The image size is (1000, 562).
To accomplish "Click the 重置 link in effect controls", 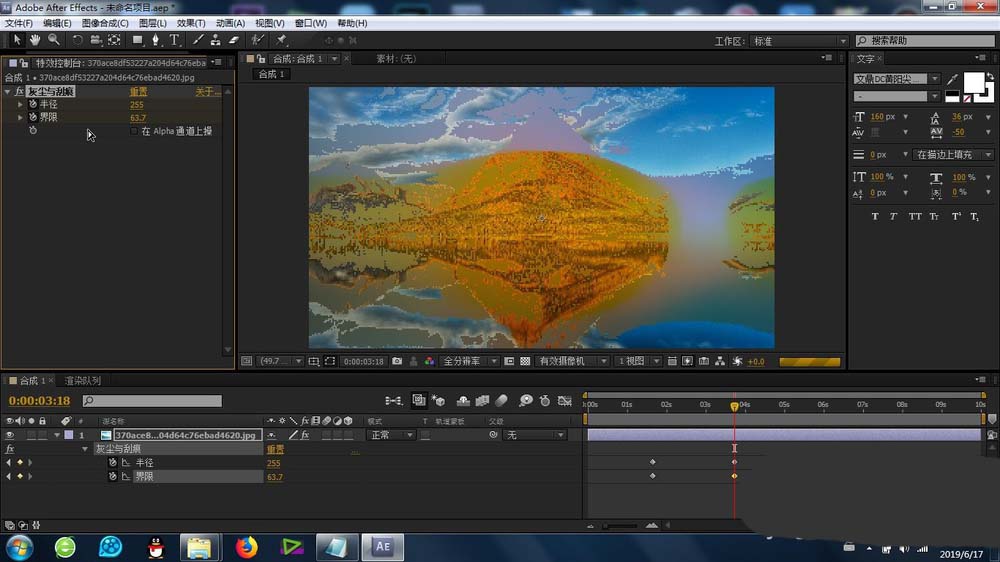I will tap(138, 91).
